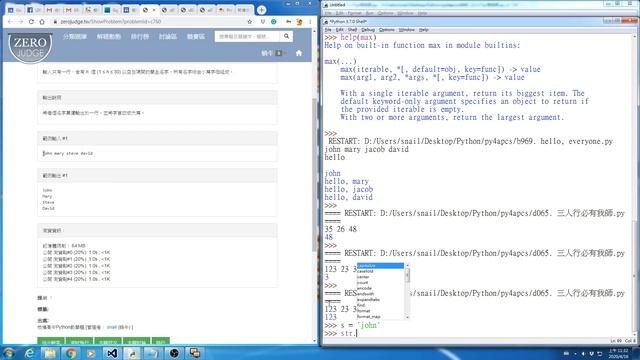Click the address bar URL zerojudge.tw
This screenshot has width=640, height=360.
(x=111, y=22)
